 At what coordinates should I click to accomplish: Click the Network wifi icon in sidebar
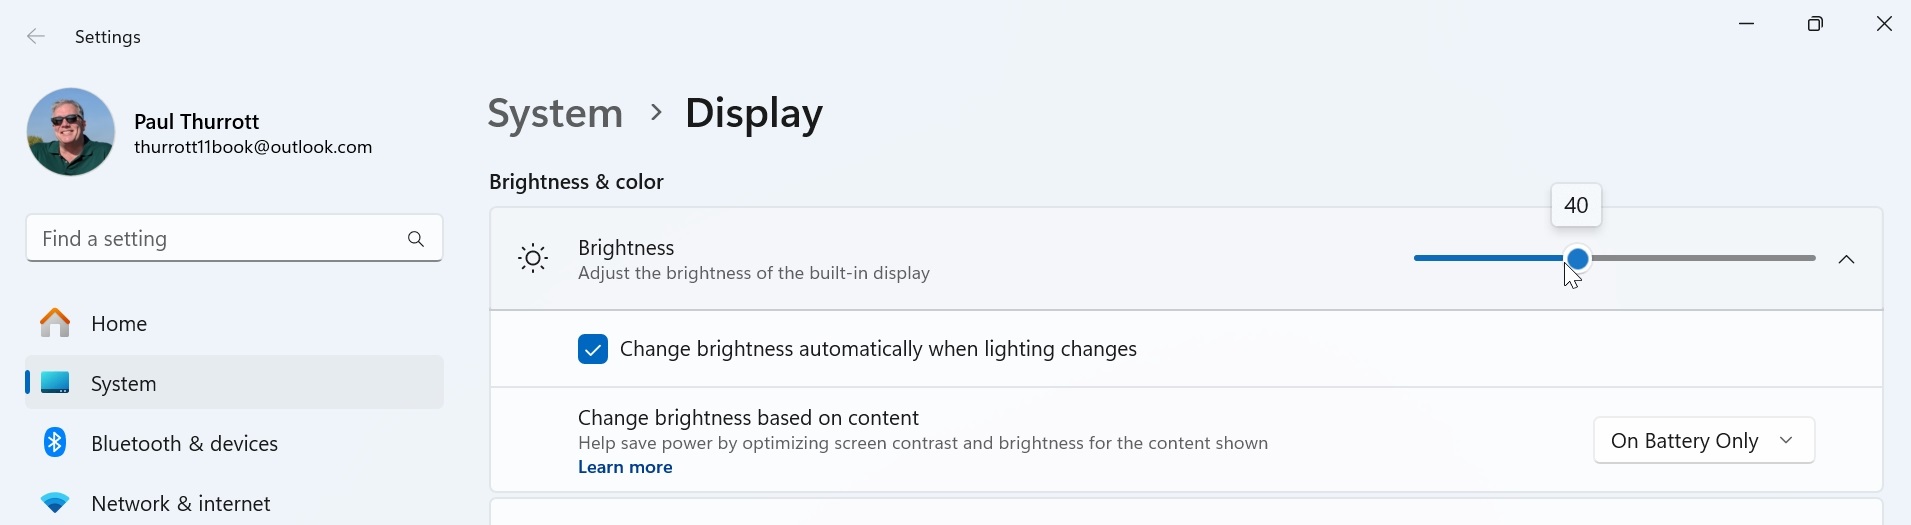coord(55,503)
